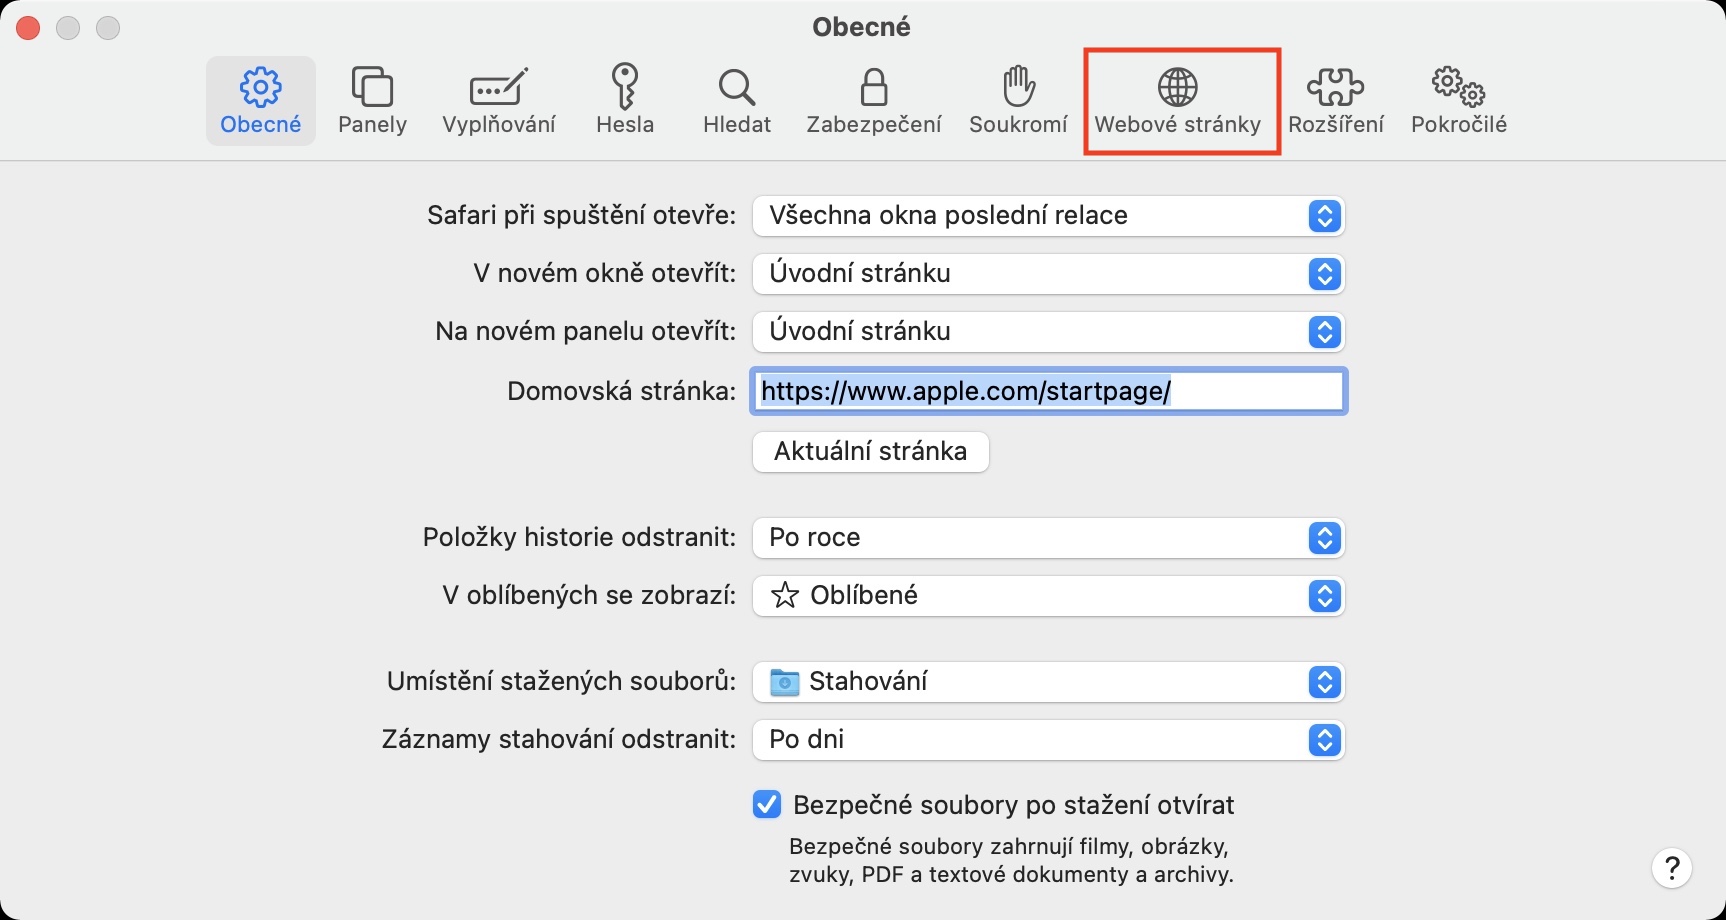Open the V novém okně otevřít dropdown
This screenshot has height=920, width=1726.
[1048, 274]
